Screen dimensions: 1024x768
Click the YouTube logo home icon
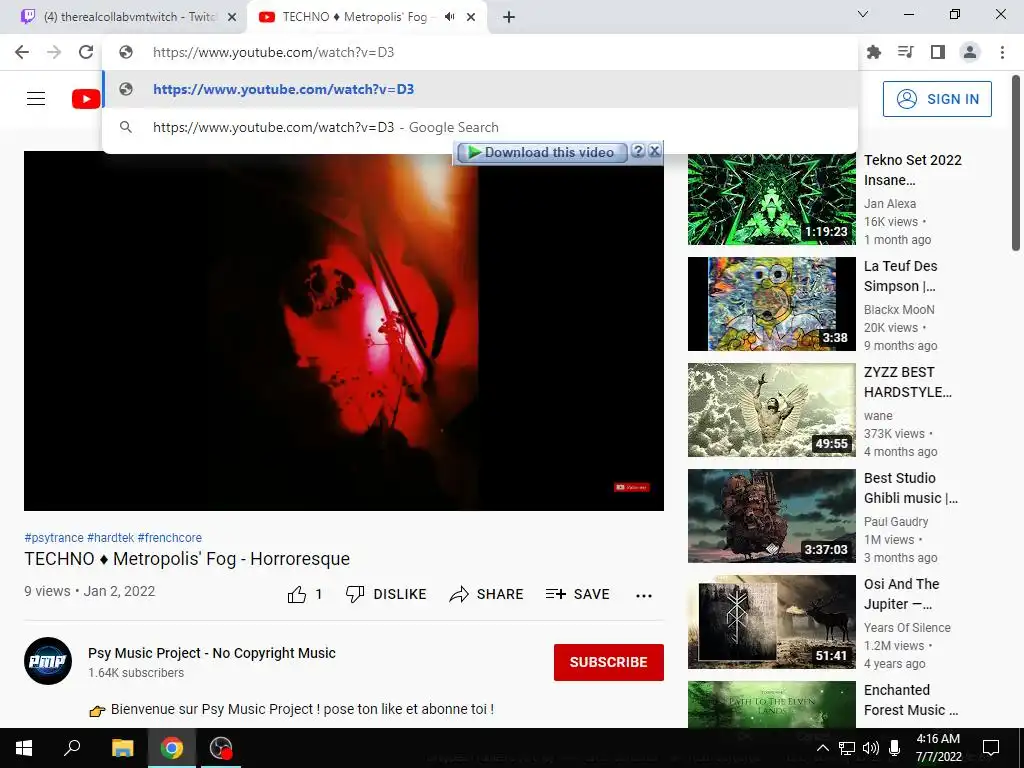86,99
